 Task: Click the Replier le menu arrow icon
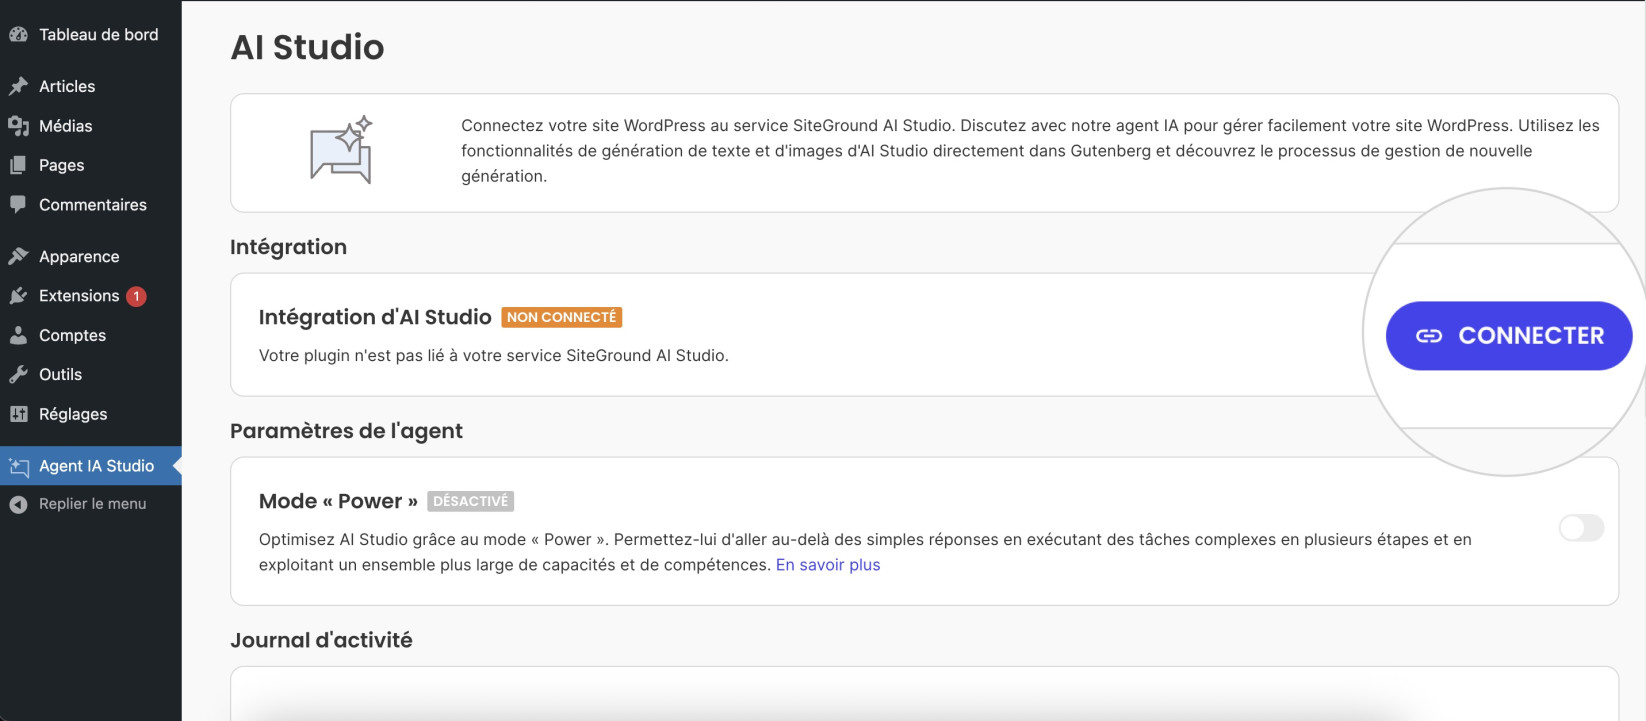point(18,504)
